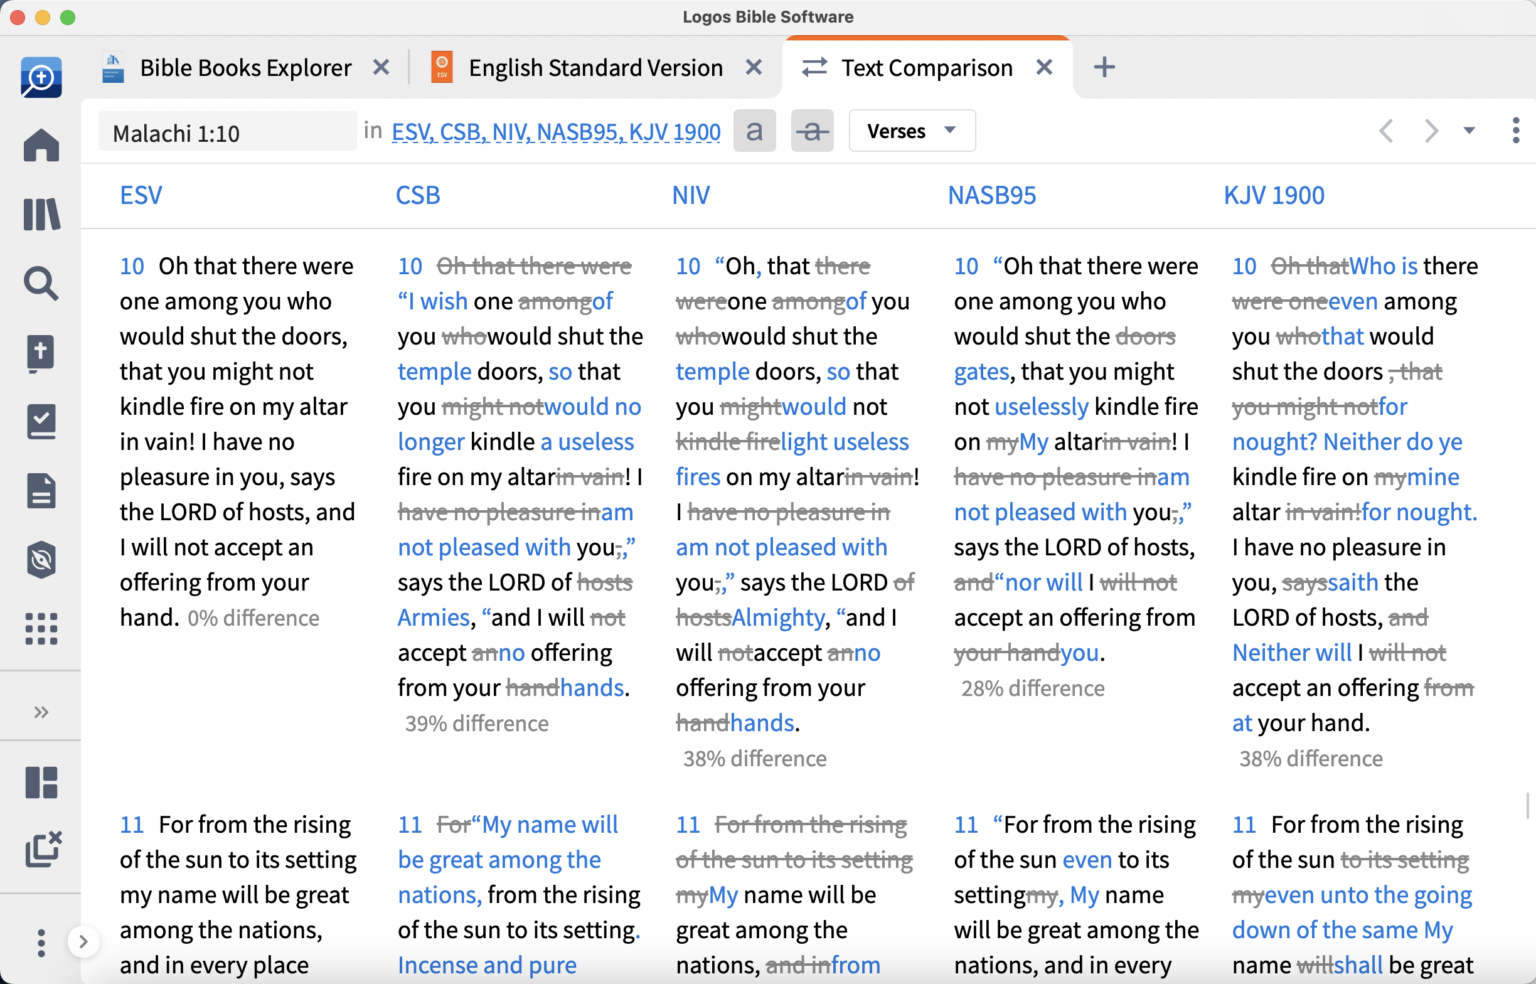Open the apps grid icon in the sidebar
Viewport: 1536px width, 984px height.
pyautogui.click(x=41, y=629)
